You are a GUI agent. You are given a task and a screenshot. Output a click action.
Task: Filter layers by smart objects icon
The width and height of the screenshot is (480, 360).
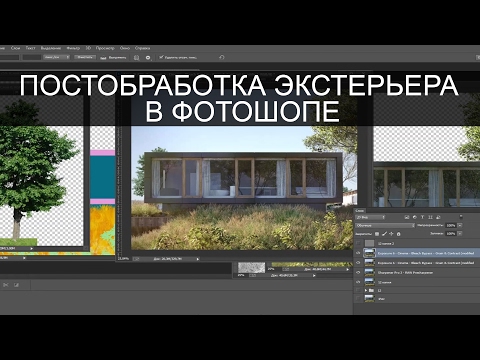438,217
